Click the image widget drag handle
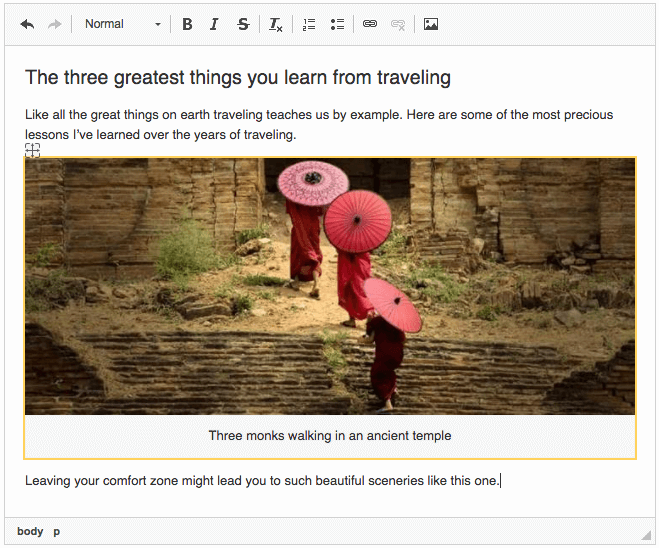The image size is (659, 548). [x=33, y=150]
